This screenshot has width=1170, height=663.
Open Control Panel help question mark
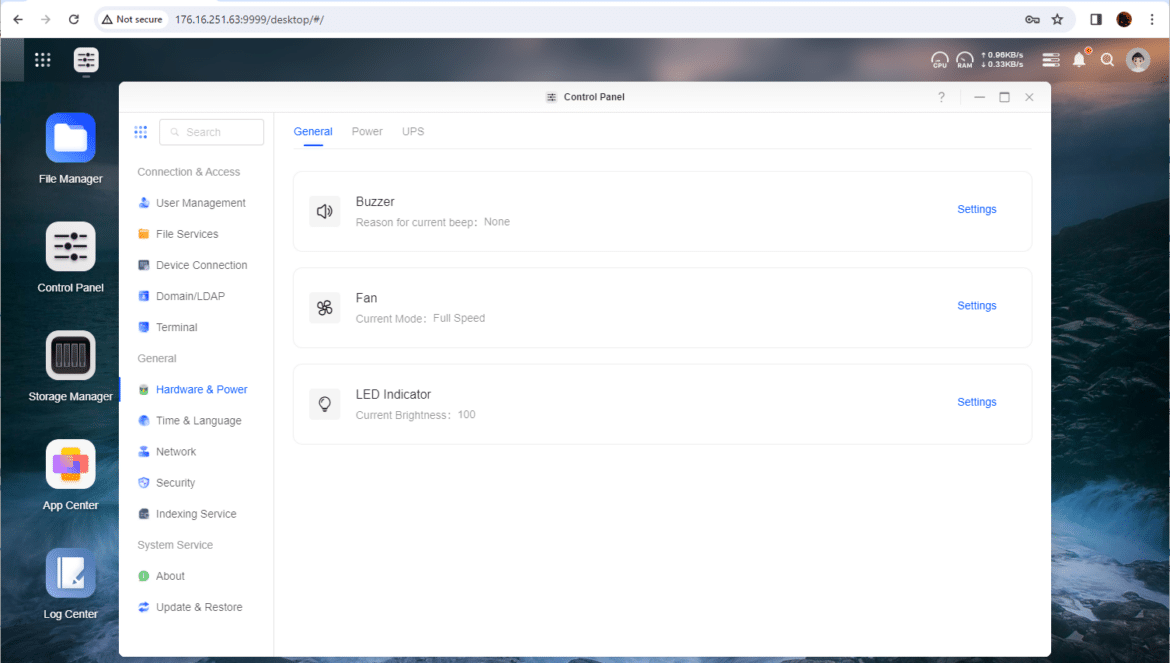942,97
